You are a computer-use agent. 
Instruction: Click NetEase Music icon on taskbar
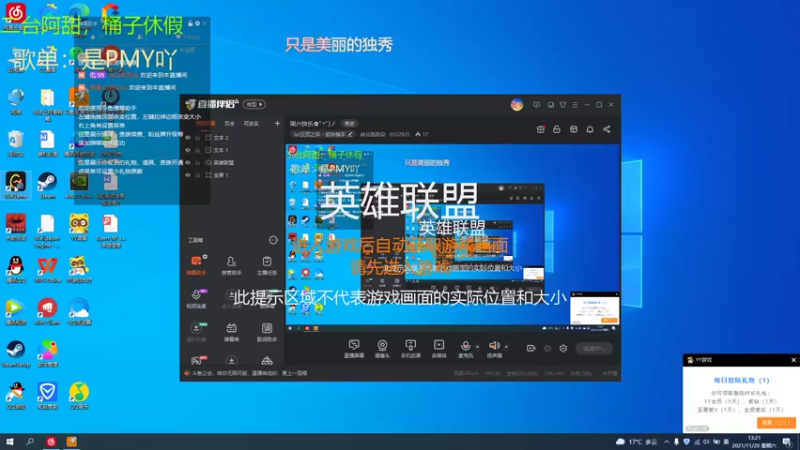[x=51, y=441]
